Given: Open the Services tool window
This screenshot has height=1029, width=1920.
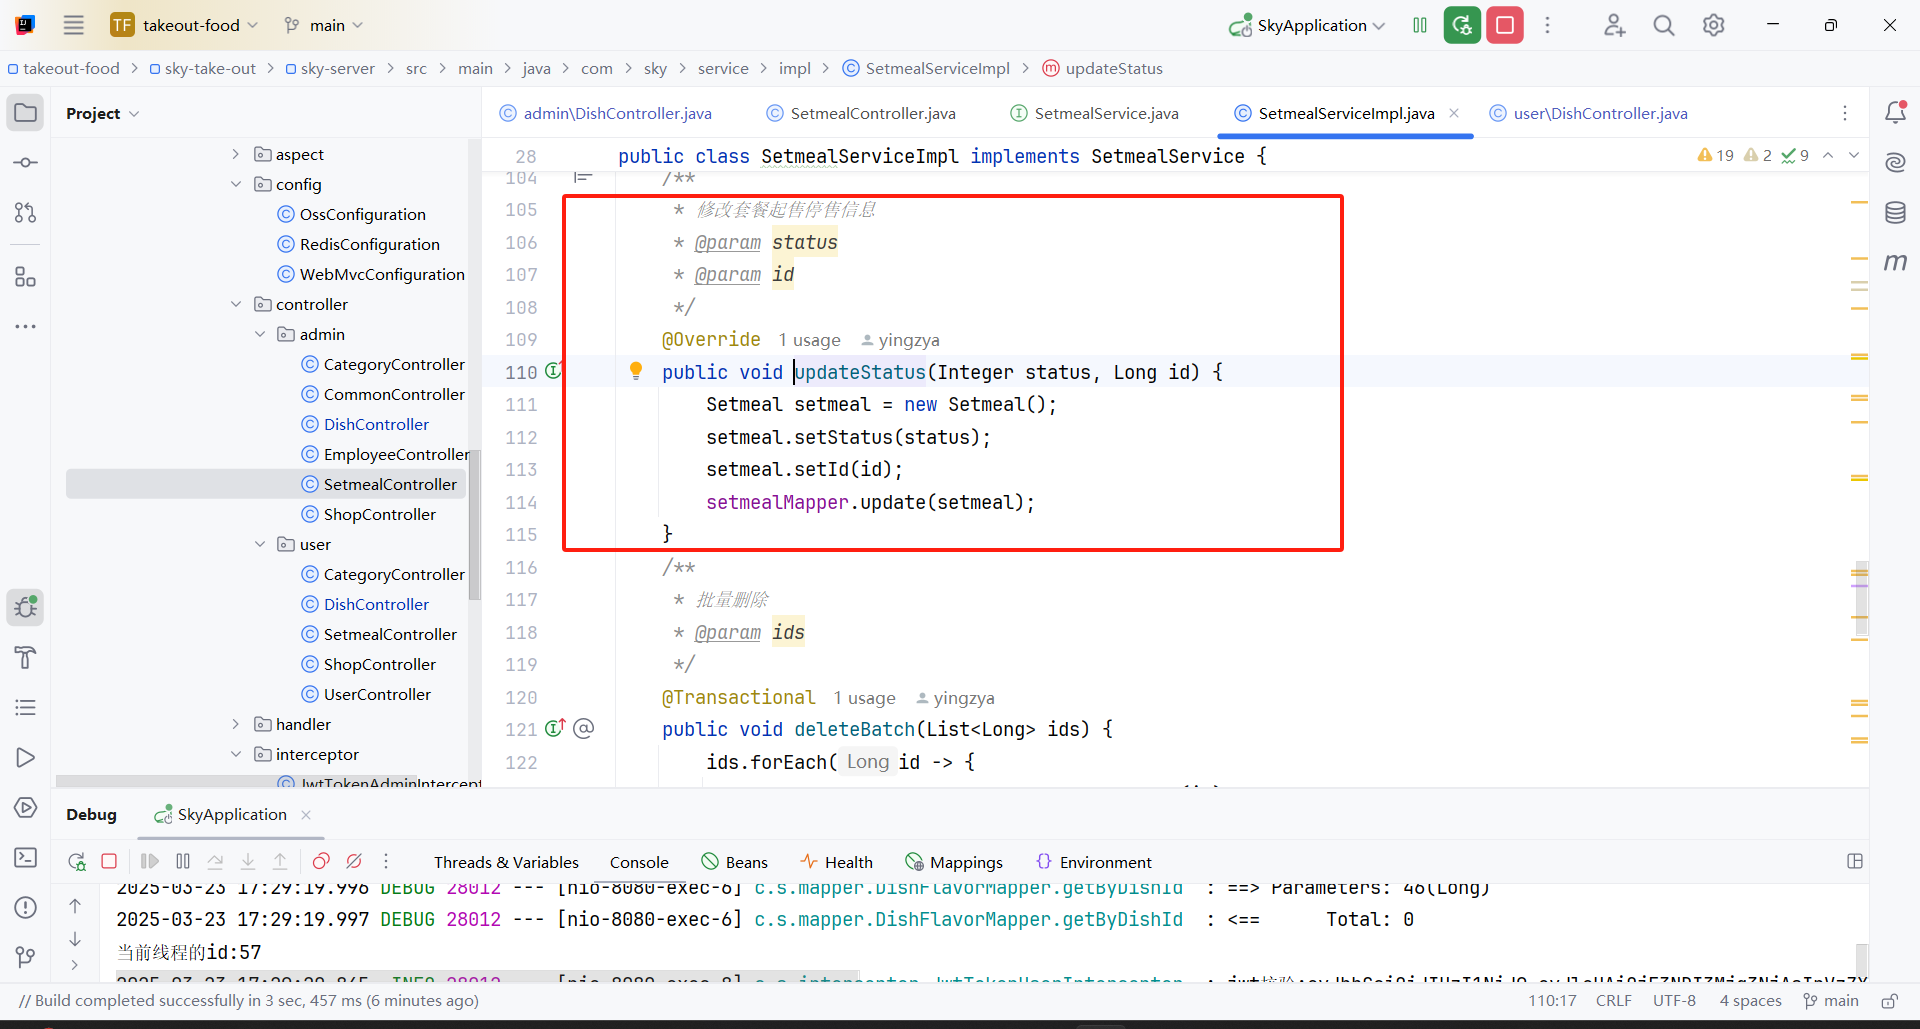Looking at the screenshot, I should (26, 807).
